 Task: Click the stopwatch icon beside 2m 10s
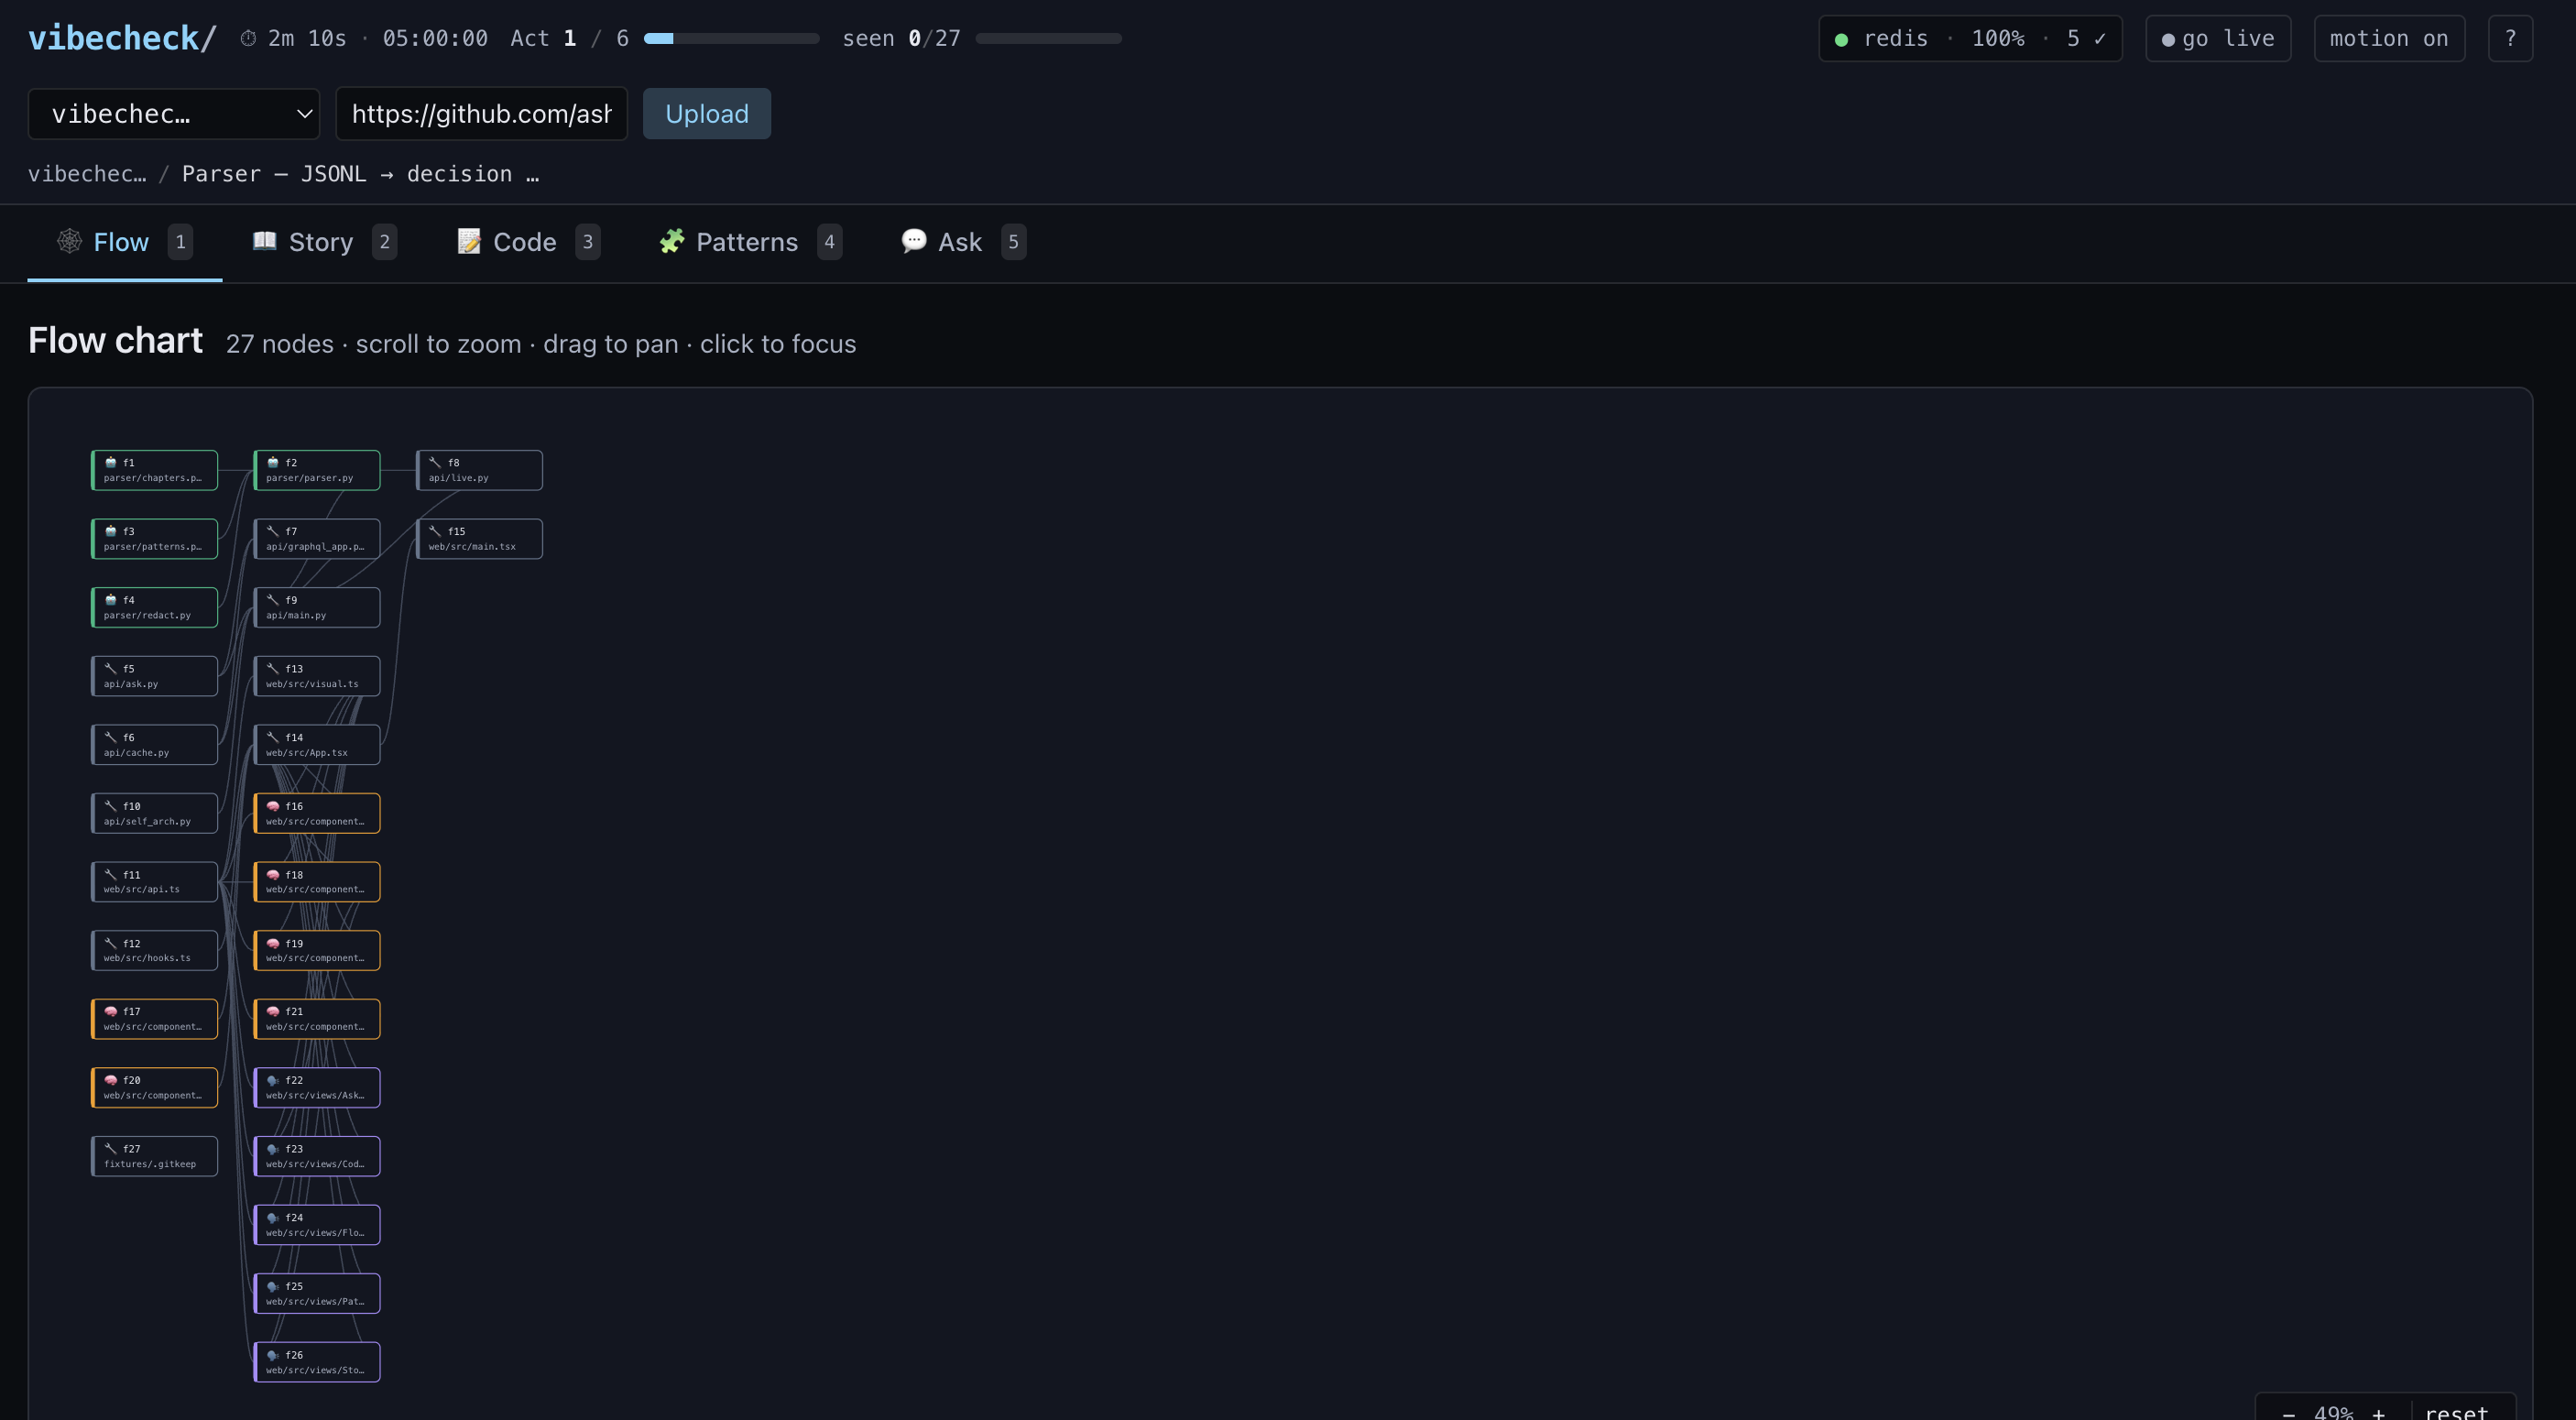click(248, 38)
